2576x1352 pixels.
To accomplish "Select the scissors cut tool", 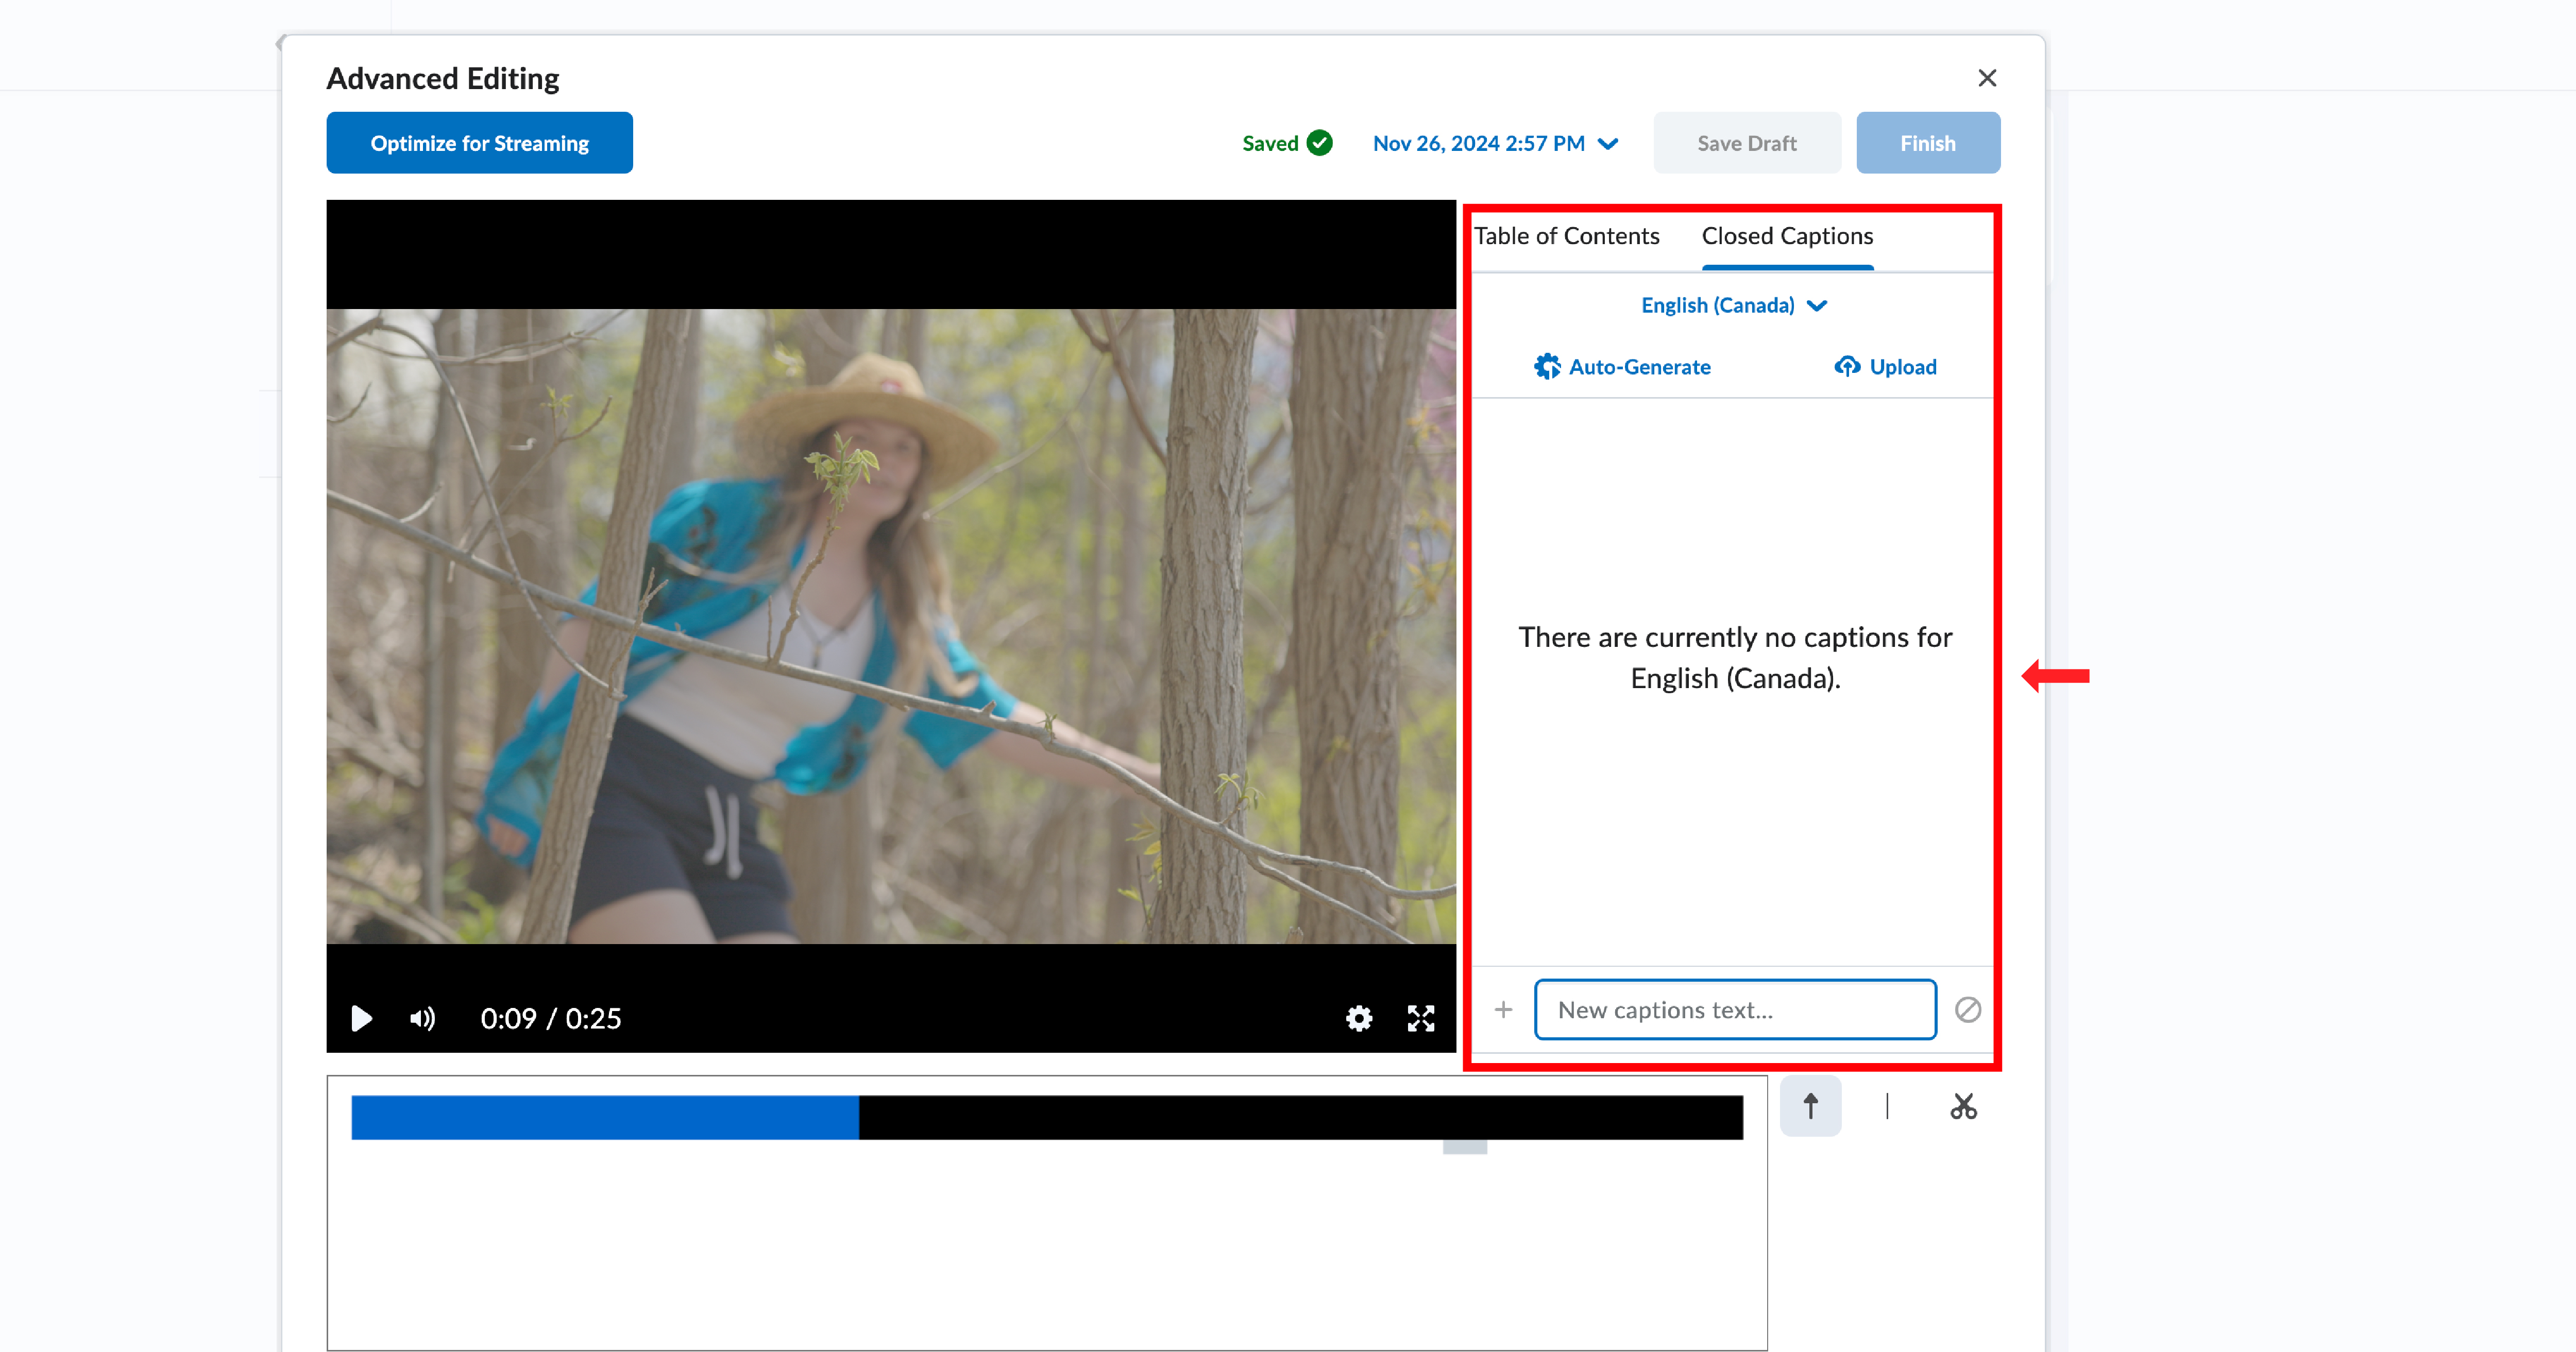I will coord(1963,1106).
